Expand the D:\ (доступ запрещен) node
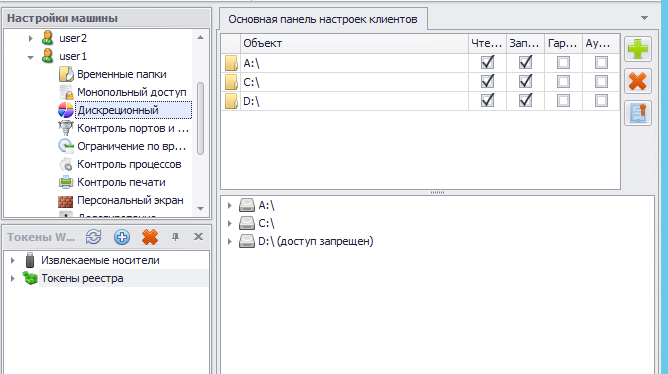Image resolution: width=668 pixels, height=374 pixels. click(230, 242)
